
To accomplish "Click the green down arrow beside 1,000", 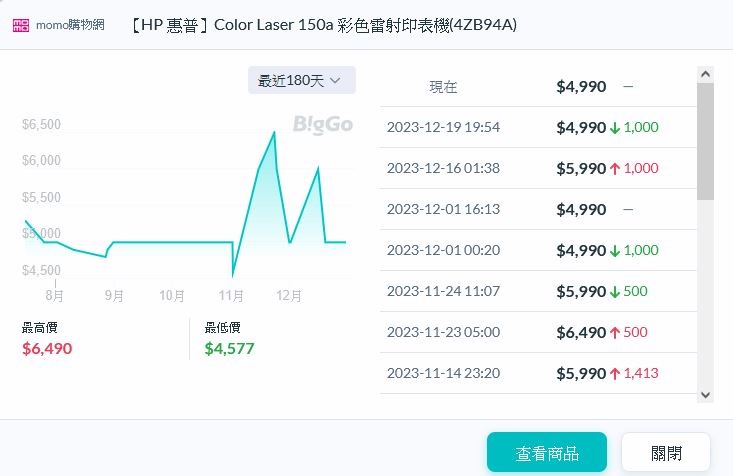I will (x=615, y=128).
